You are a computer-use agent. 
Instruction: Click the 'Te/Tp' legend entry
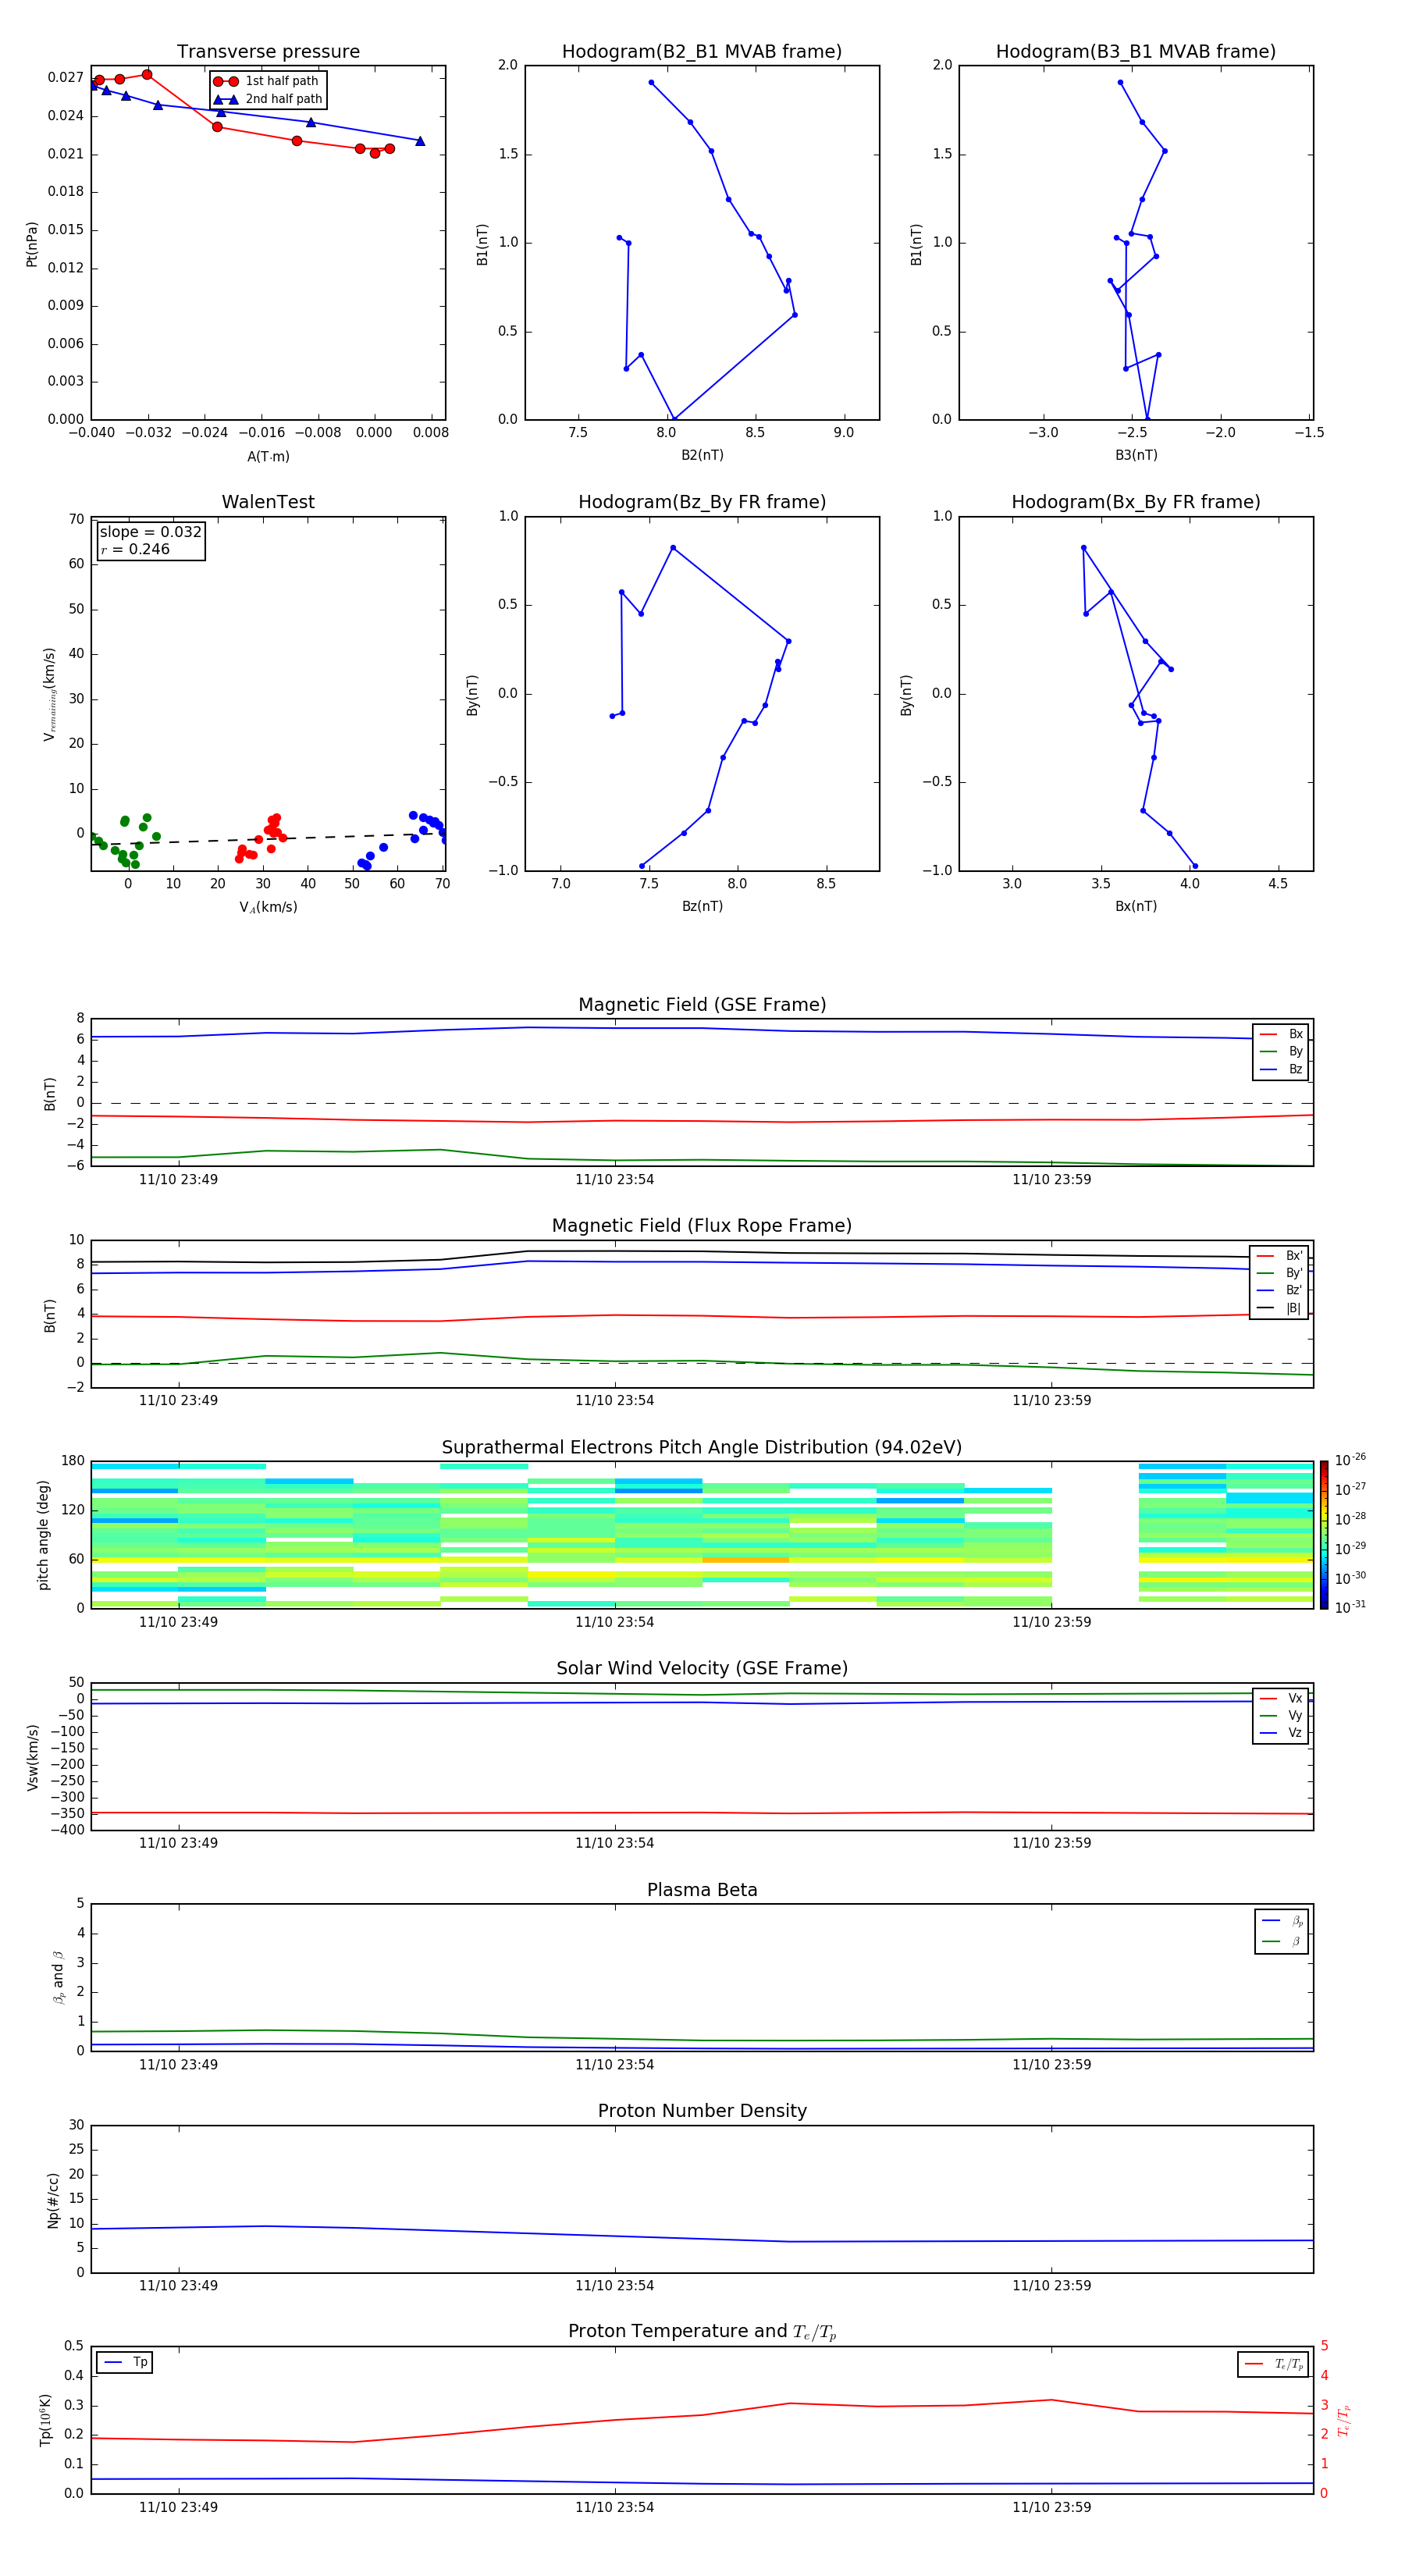1274,2364
